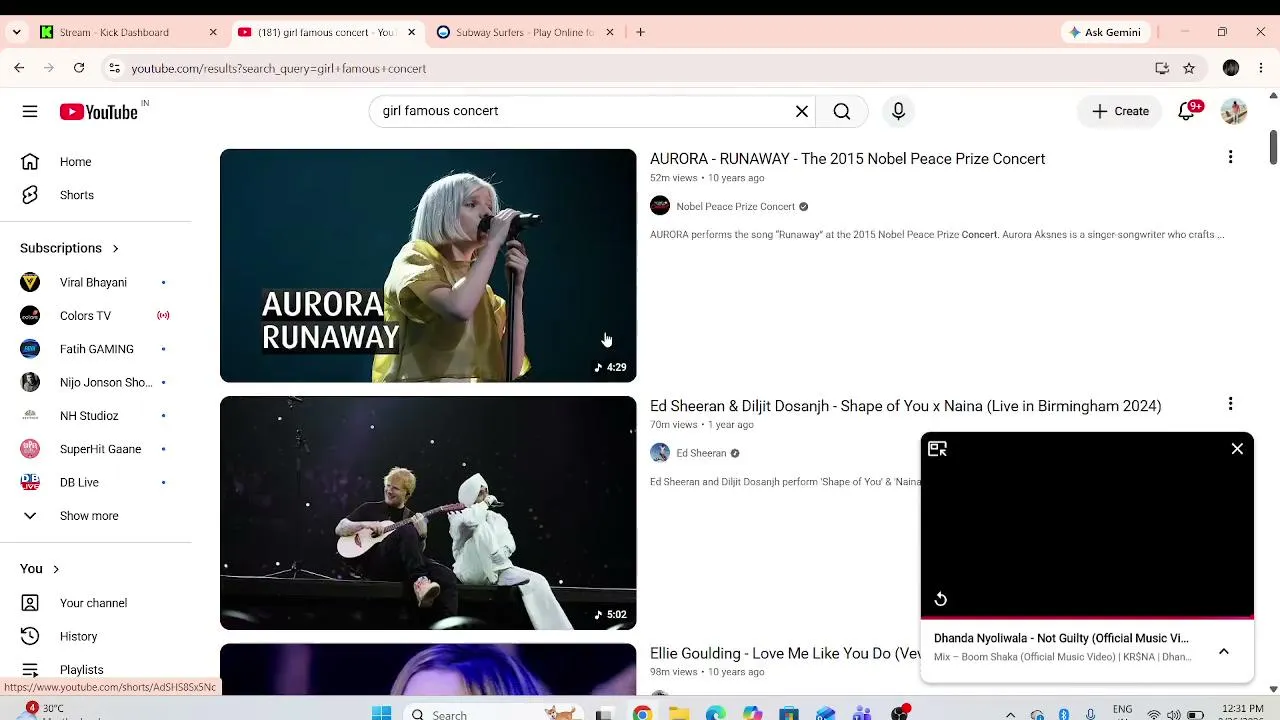
Task: Close the Kick Dashboard tab
Action: [213, 32]
